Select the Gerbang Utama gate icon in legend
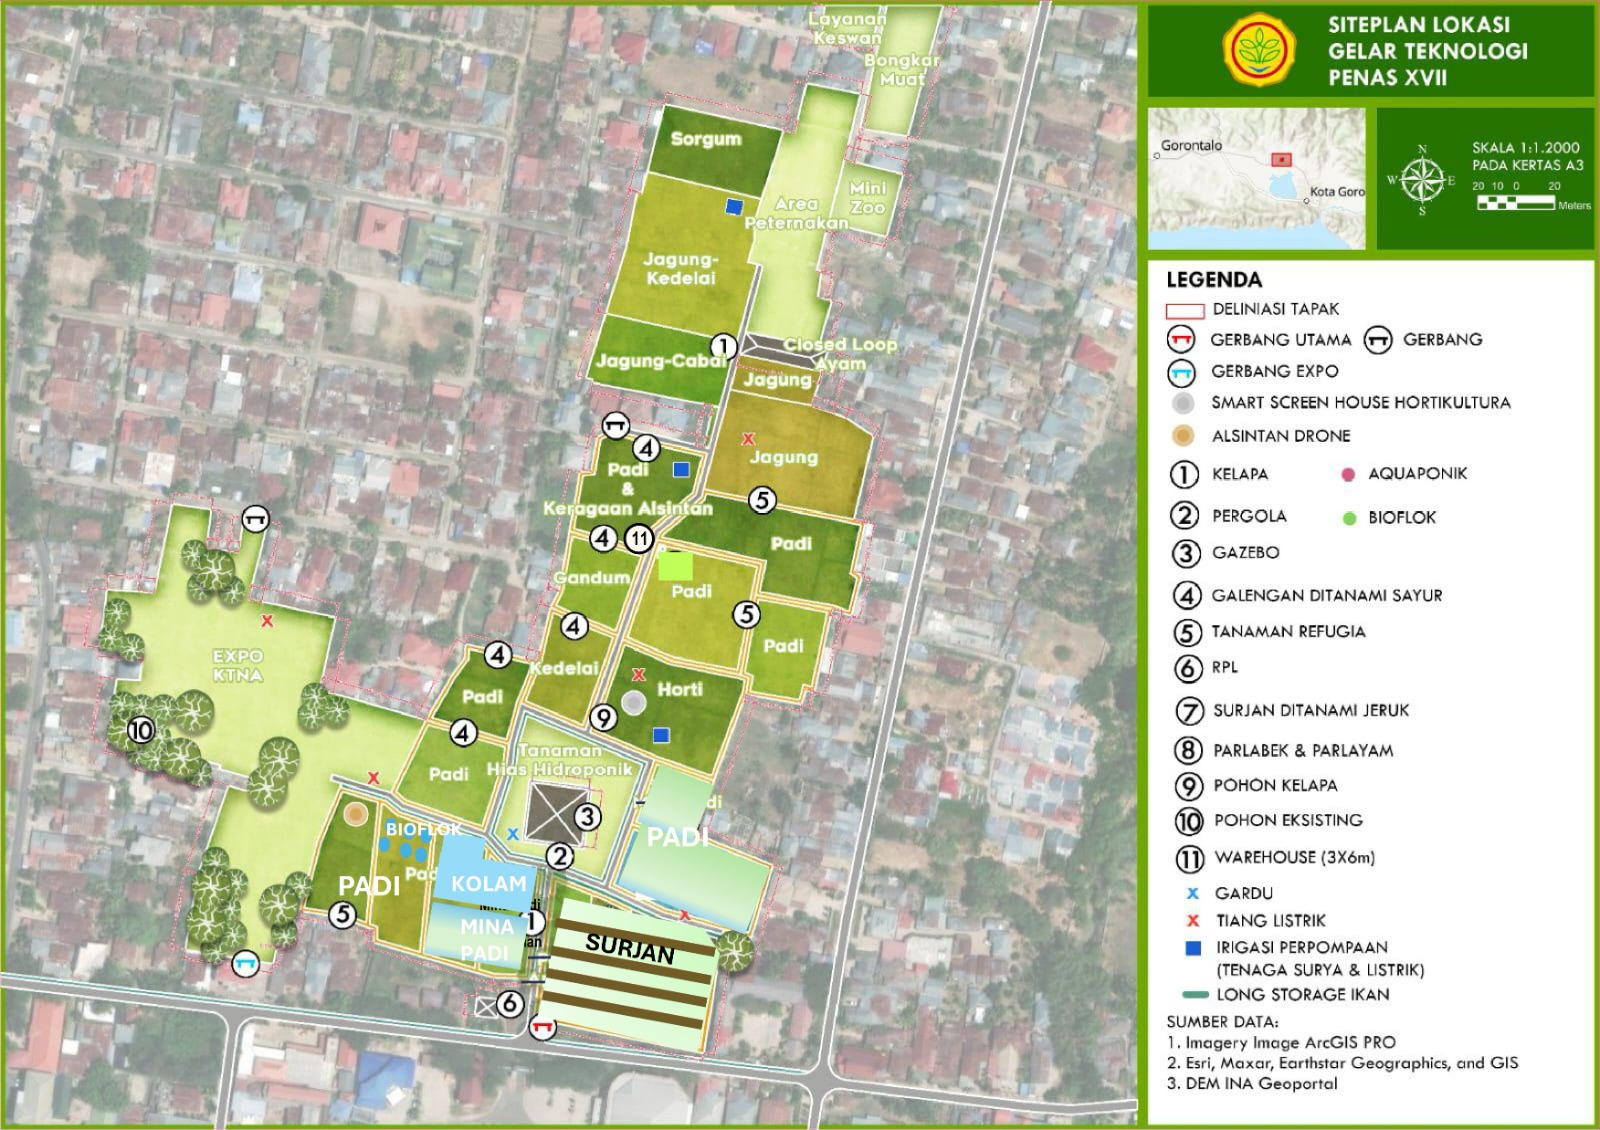The height and width of the screenshot is (1130, 1600). [1183, 340]
